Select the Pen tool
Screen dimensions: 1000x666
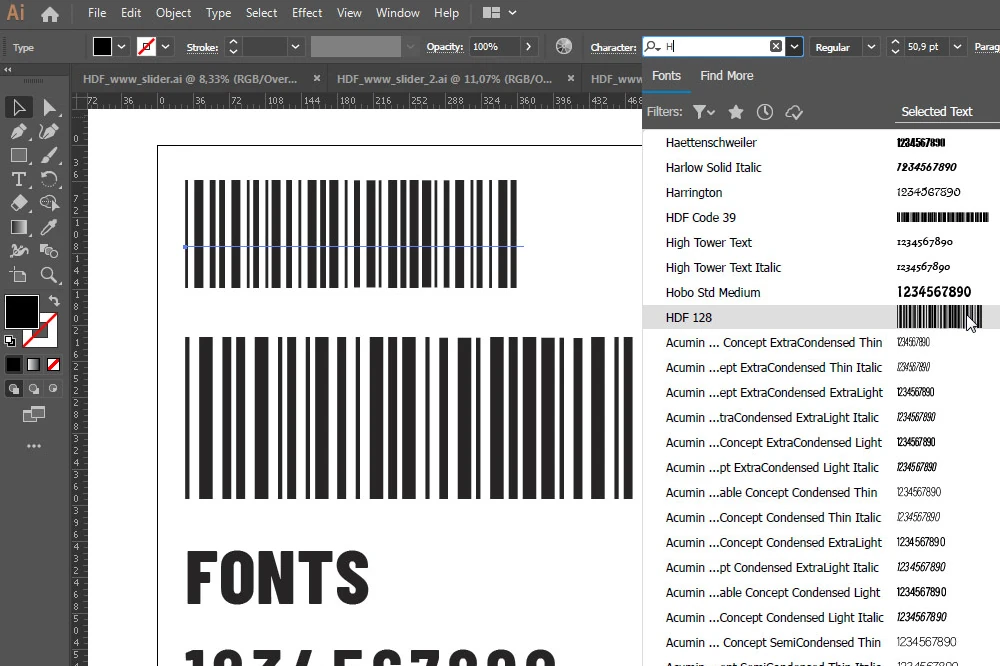pyautogui.click(x=19, y=131)
